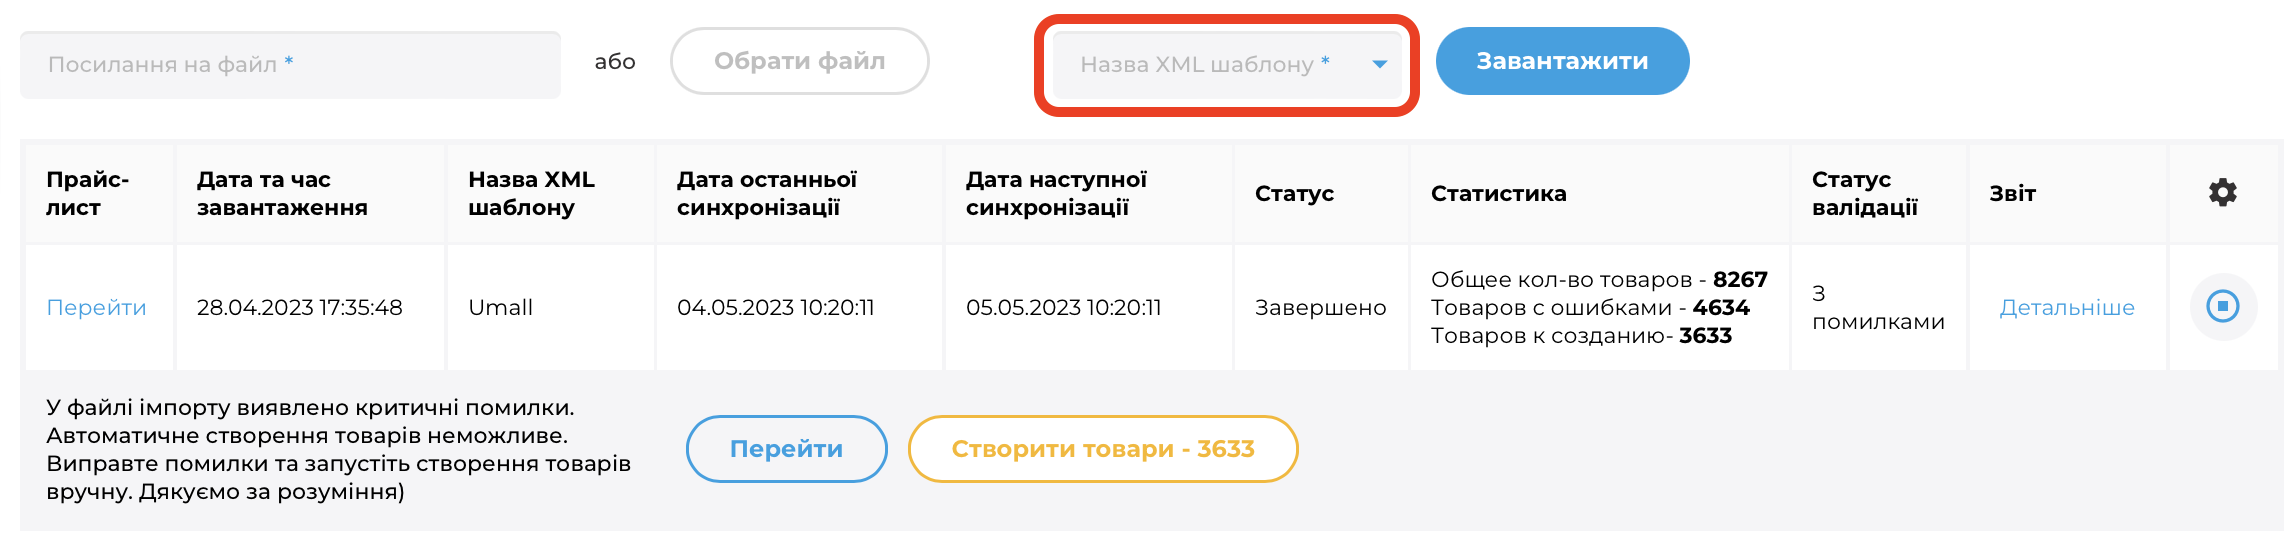Click the blue Завантажити button

click(x=1562, y=61)
